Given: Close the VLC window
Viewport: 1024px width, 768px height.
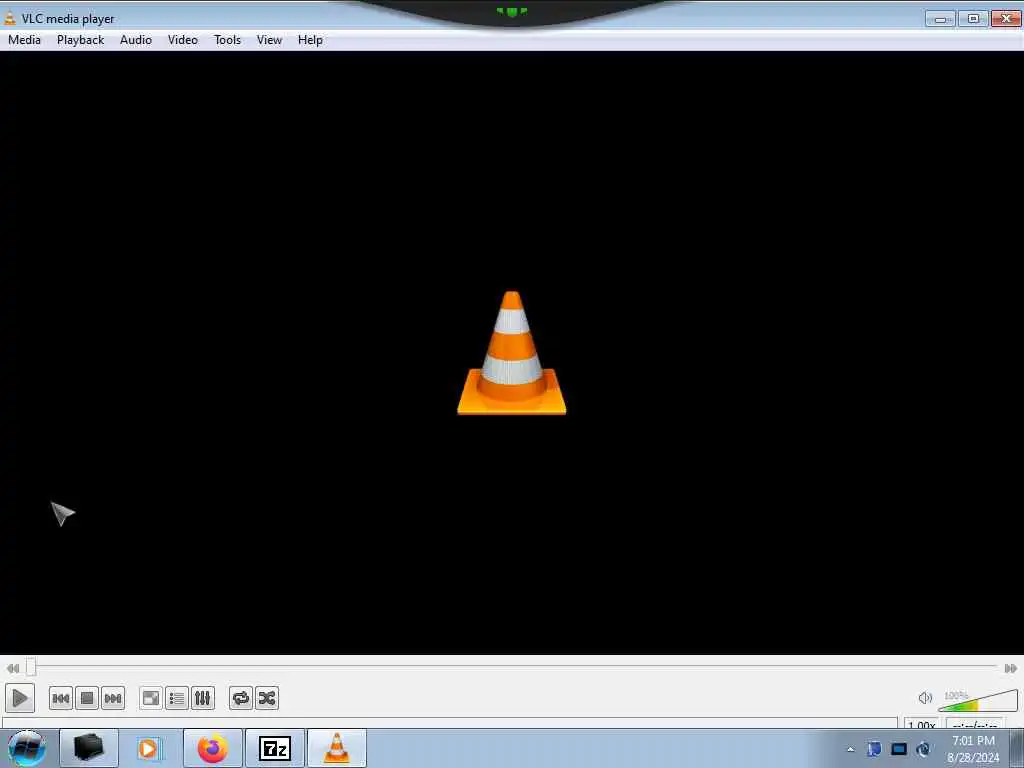Looking at the screenshot, I should (1006, 19).
